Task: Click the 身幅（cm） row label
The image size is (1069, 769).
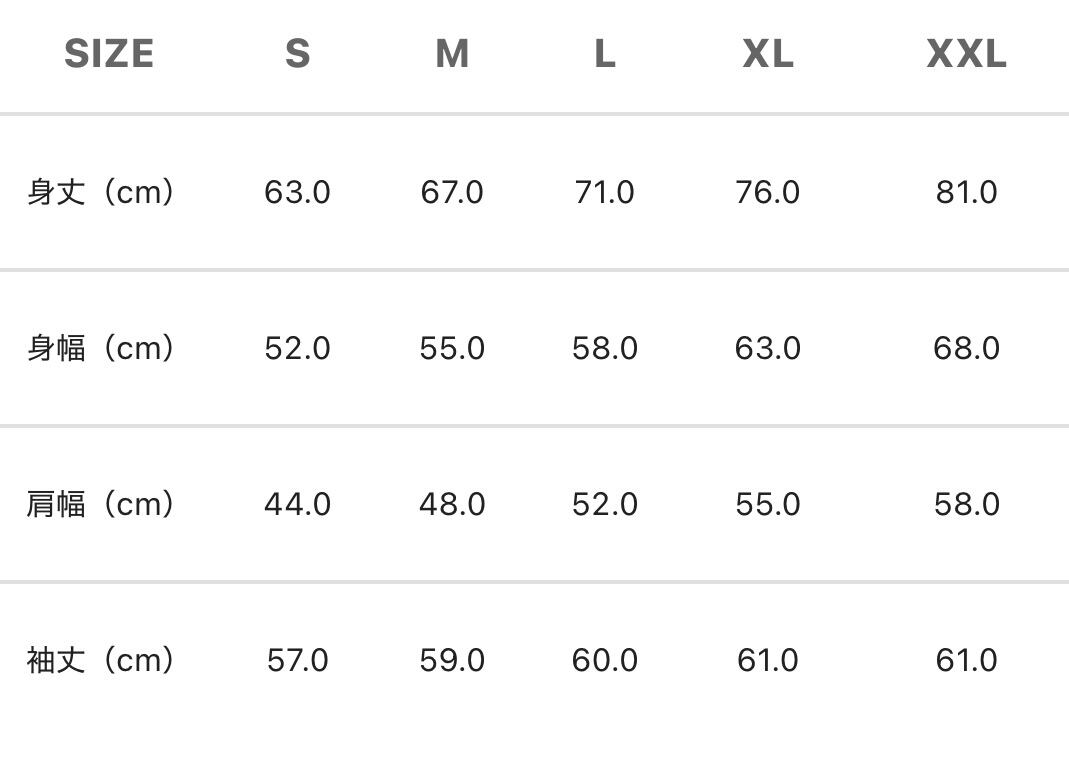Action: 101,348
